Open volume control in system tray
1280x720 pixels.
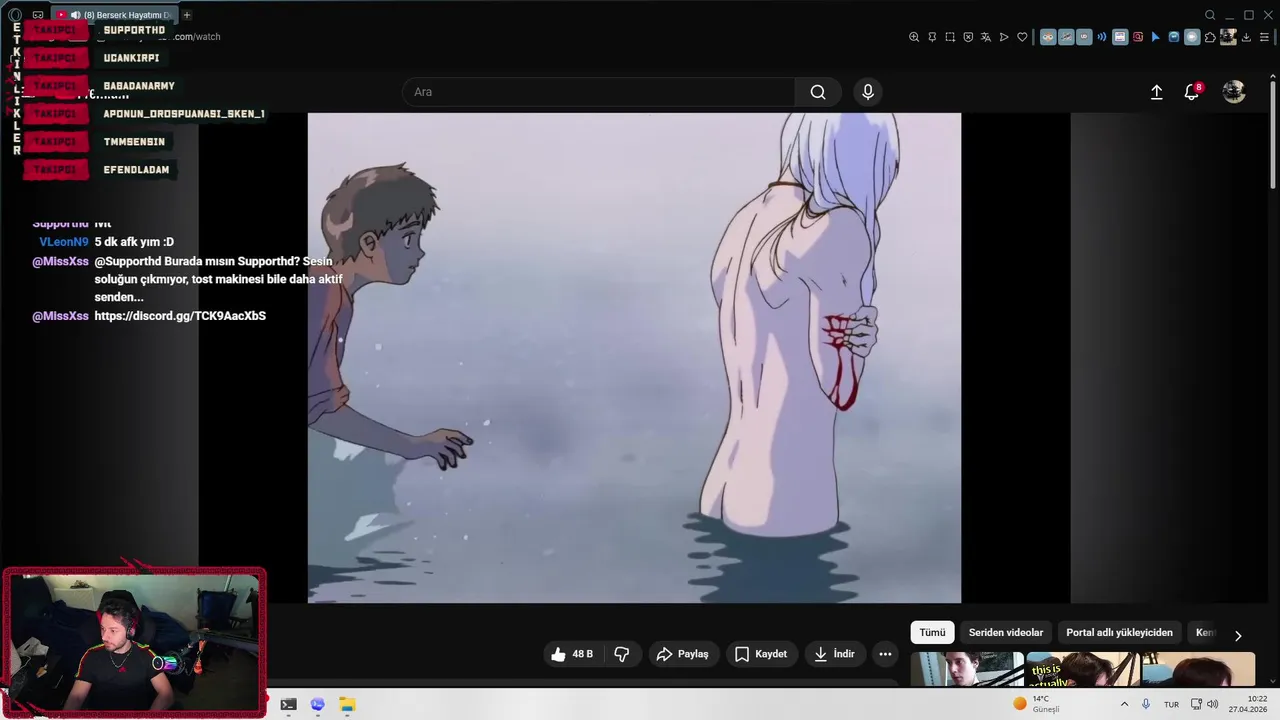1212,704
